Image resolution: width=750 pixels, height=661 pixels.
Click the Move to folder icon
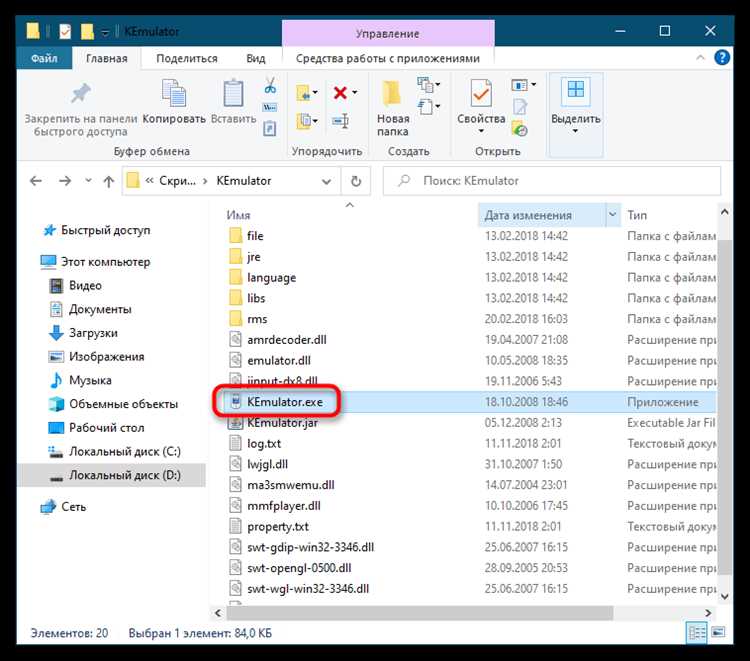pos(303,92)
